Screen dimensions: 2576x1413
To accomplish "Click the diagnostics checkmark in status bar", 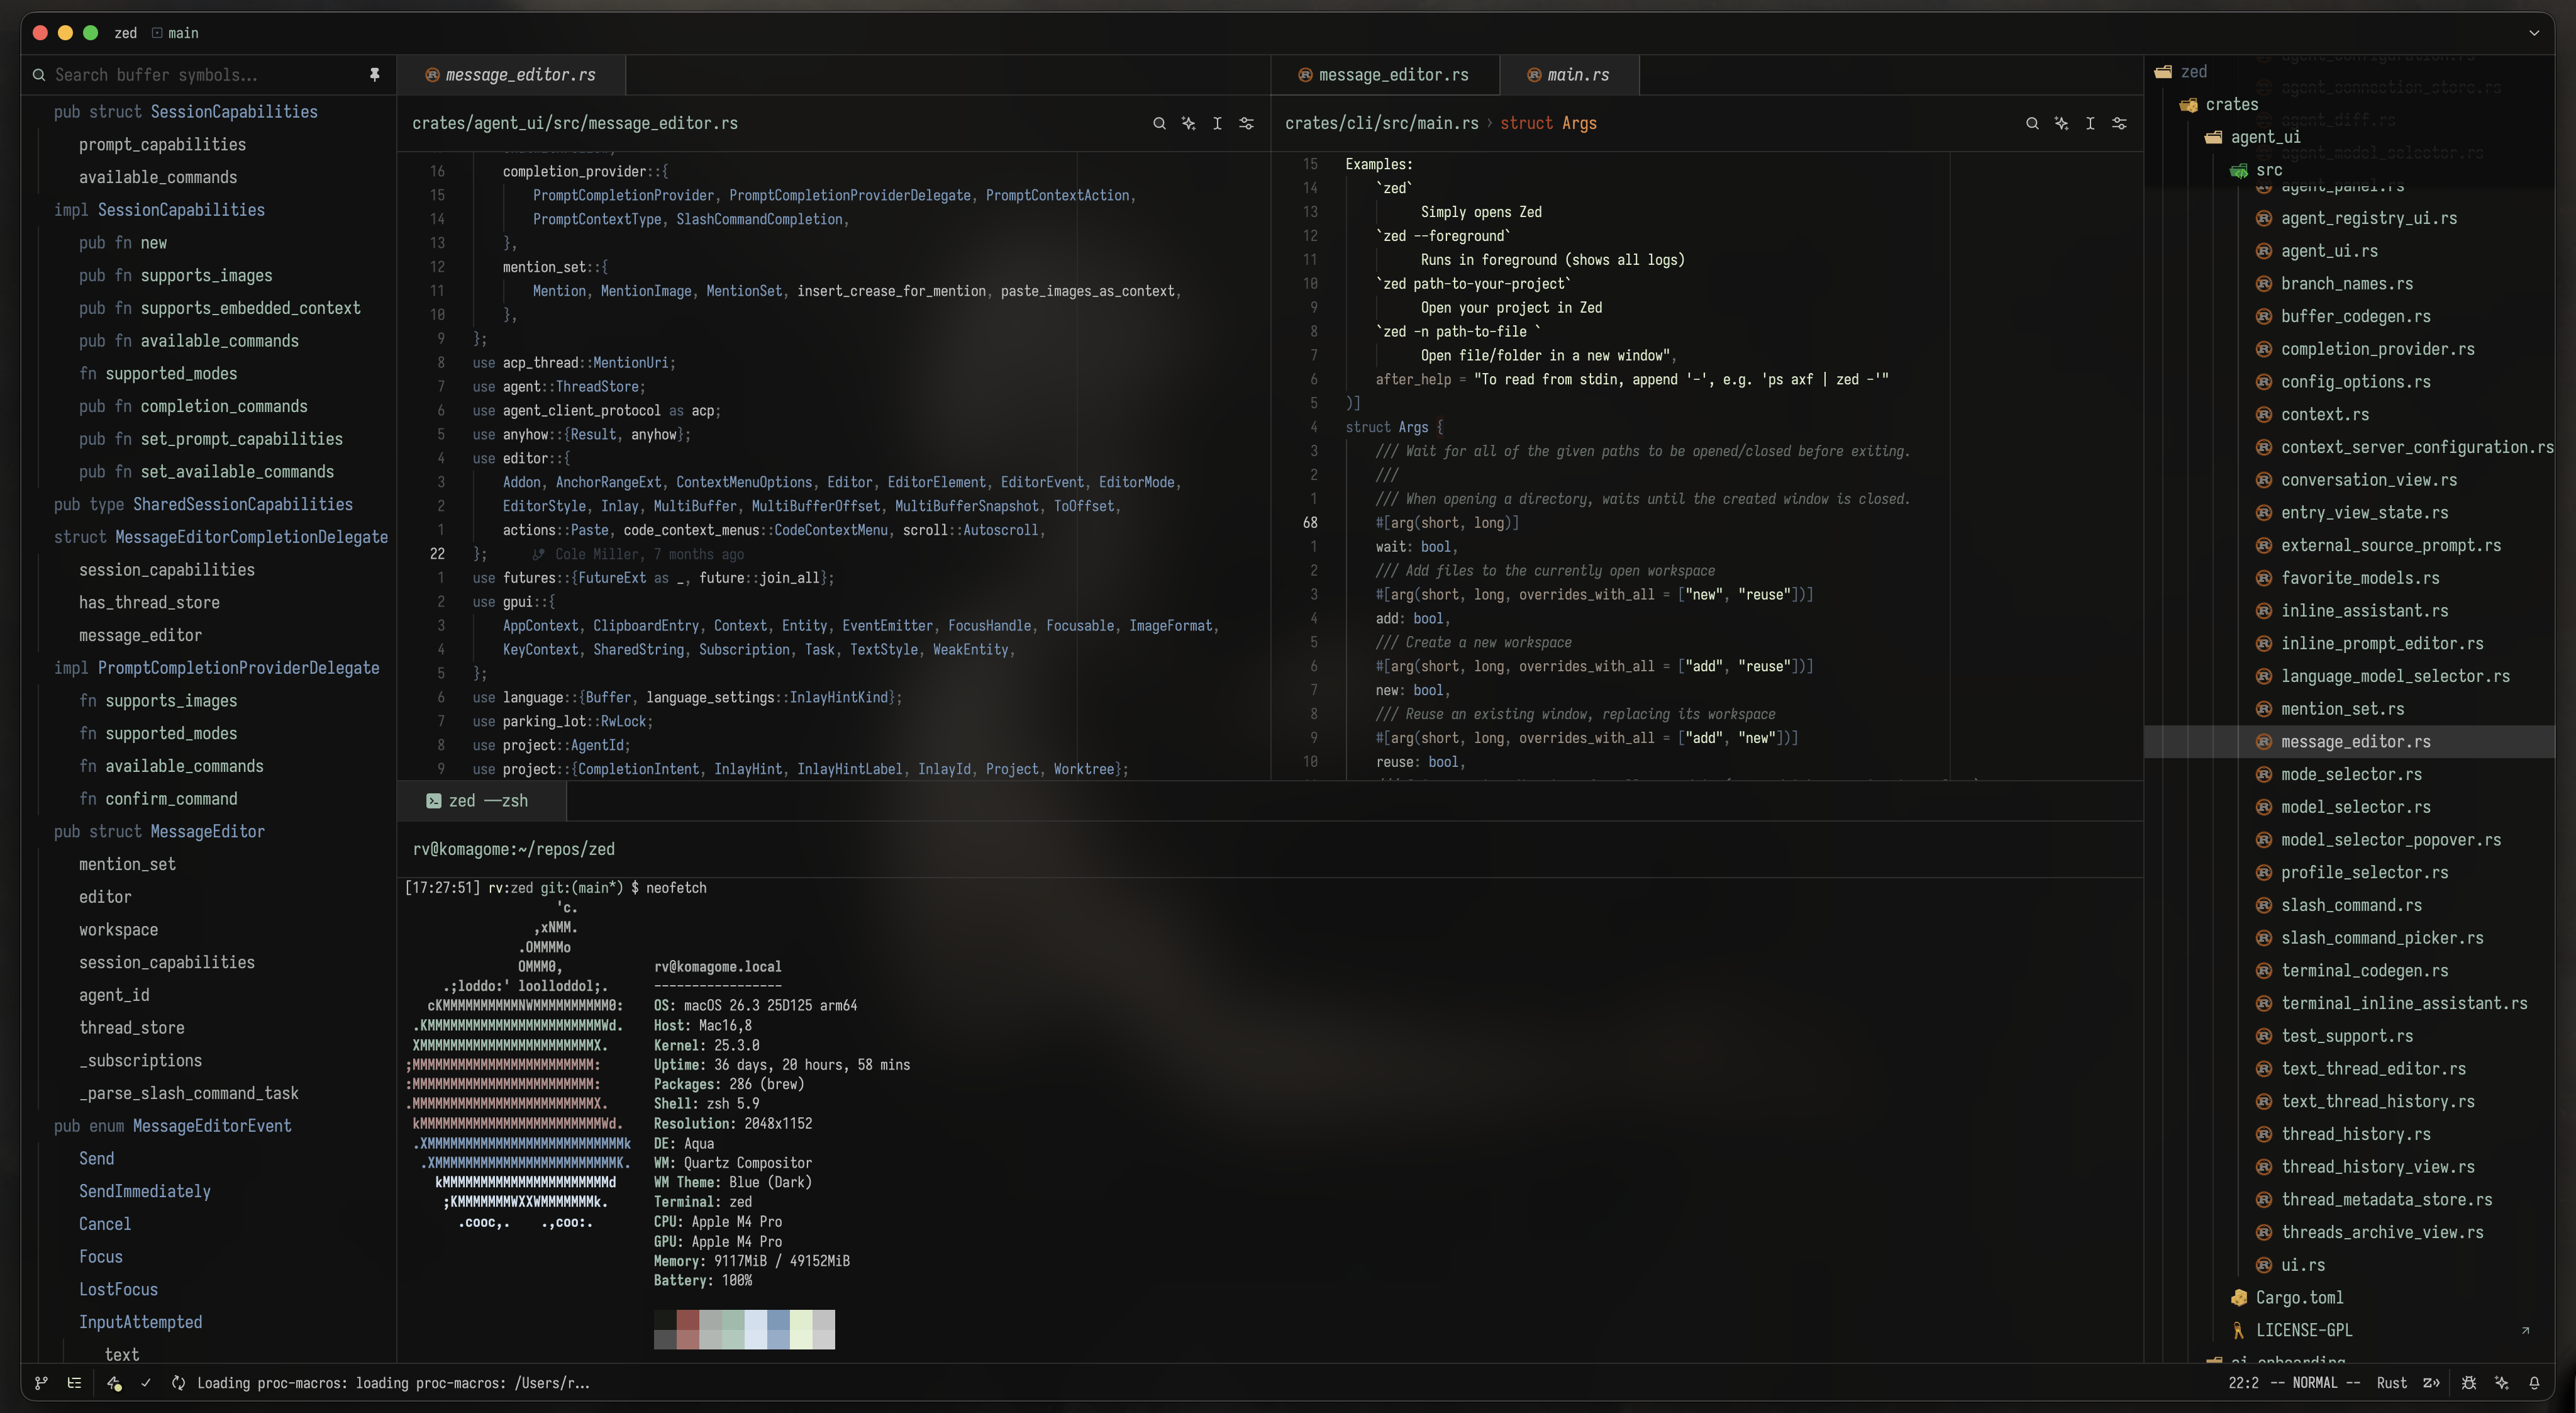I will (x=146, y=1383).
